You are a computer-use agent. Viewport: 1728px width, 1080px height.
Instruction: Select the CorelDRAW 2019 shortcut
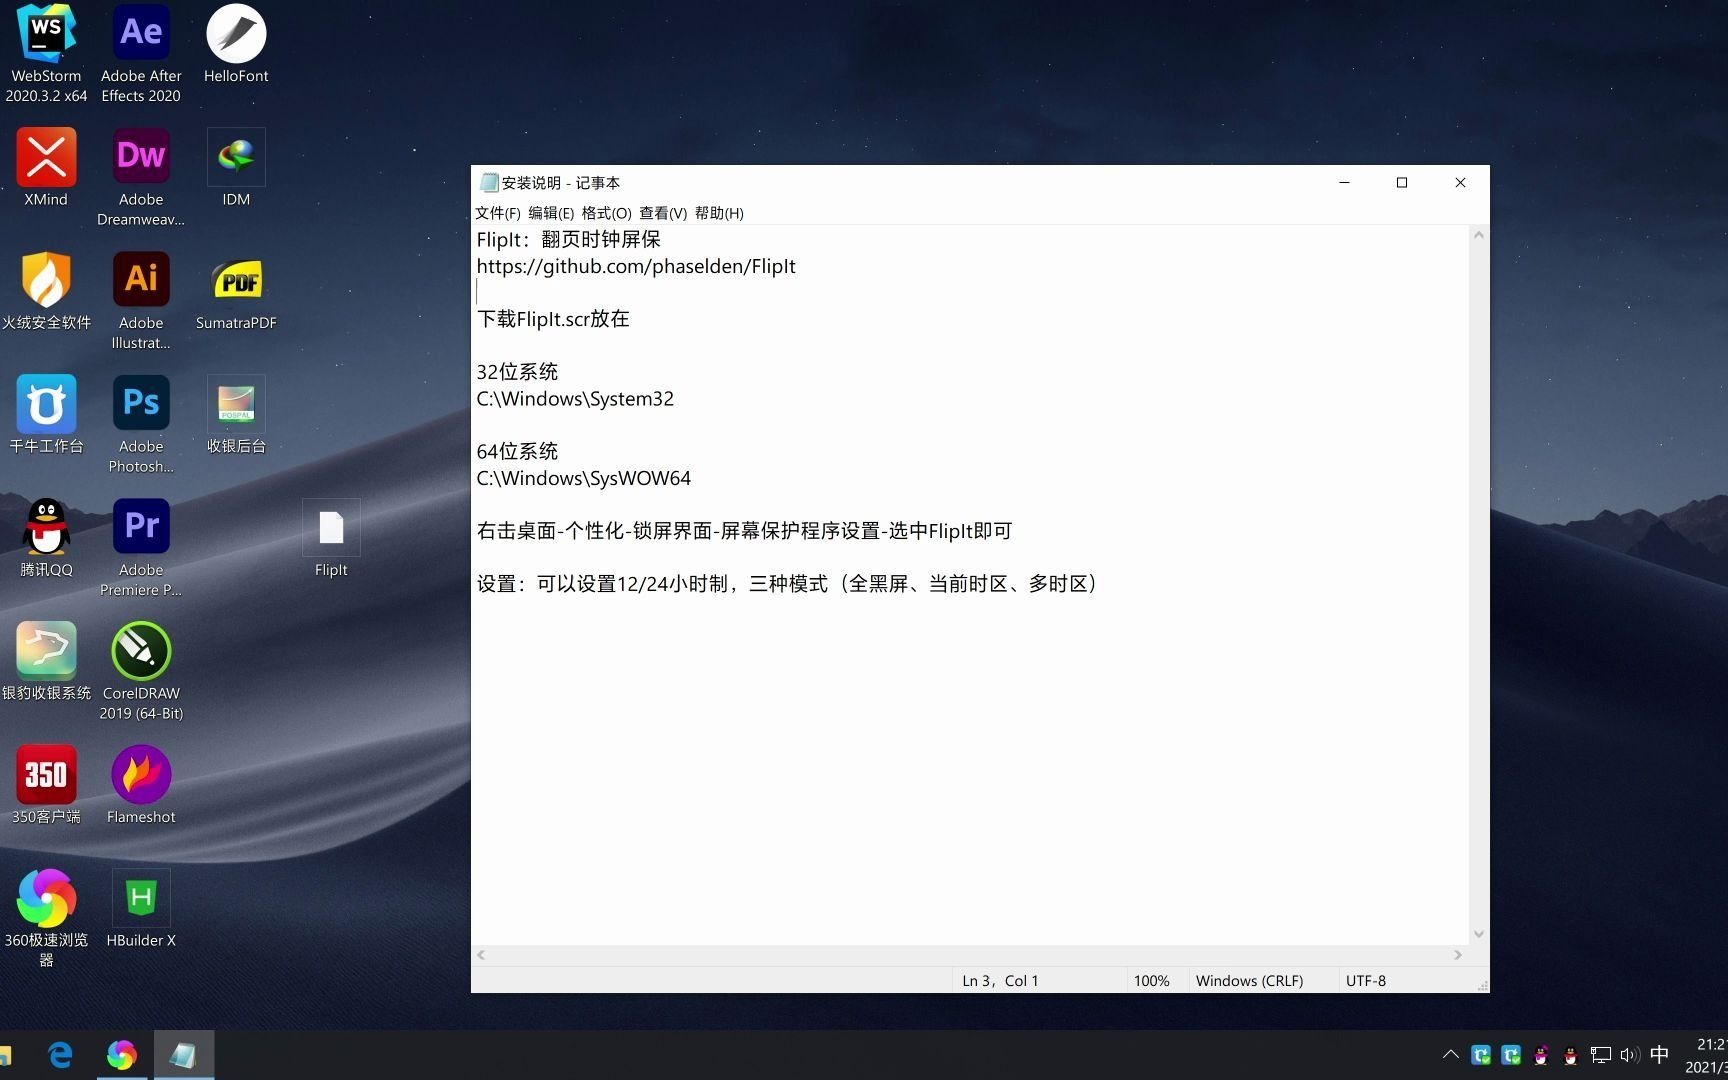point(141,671)
